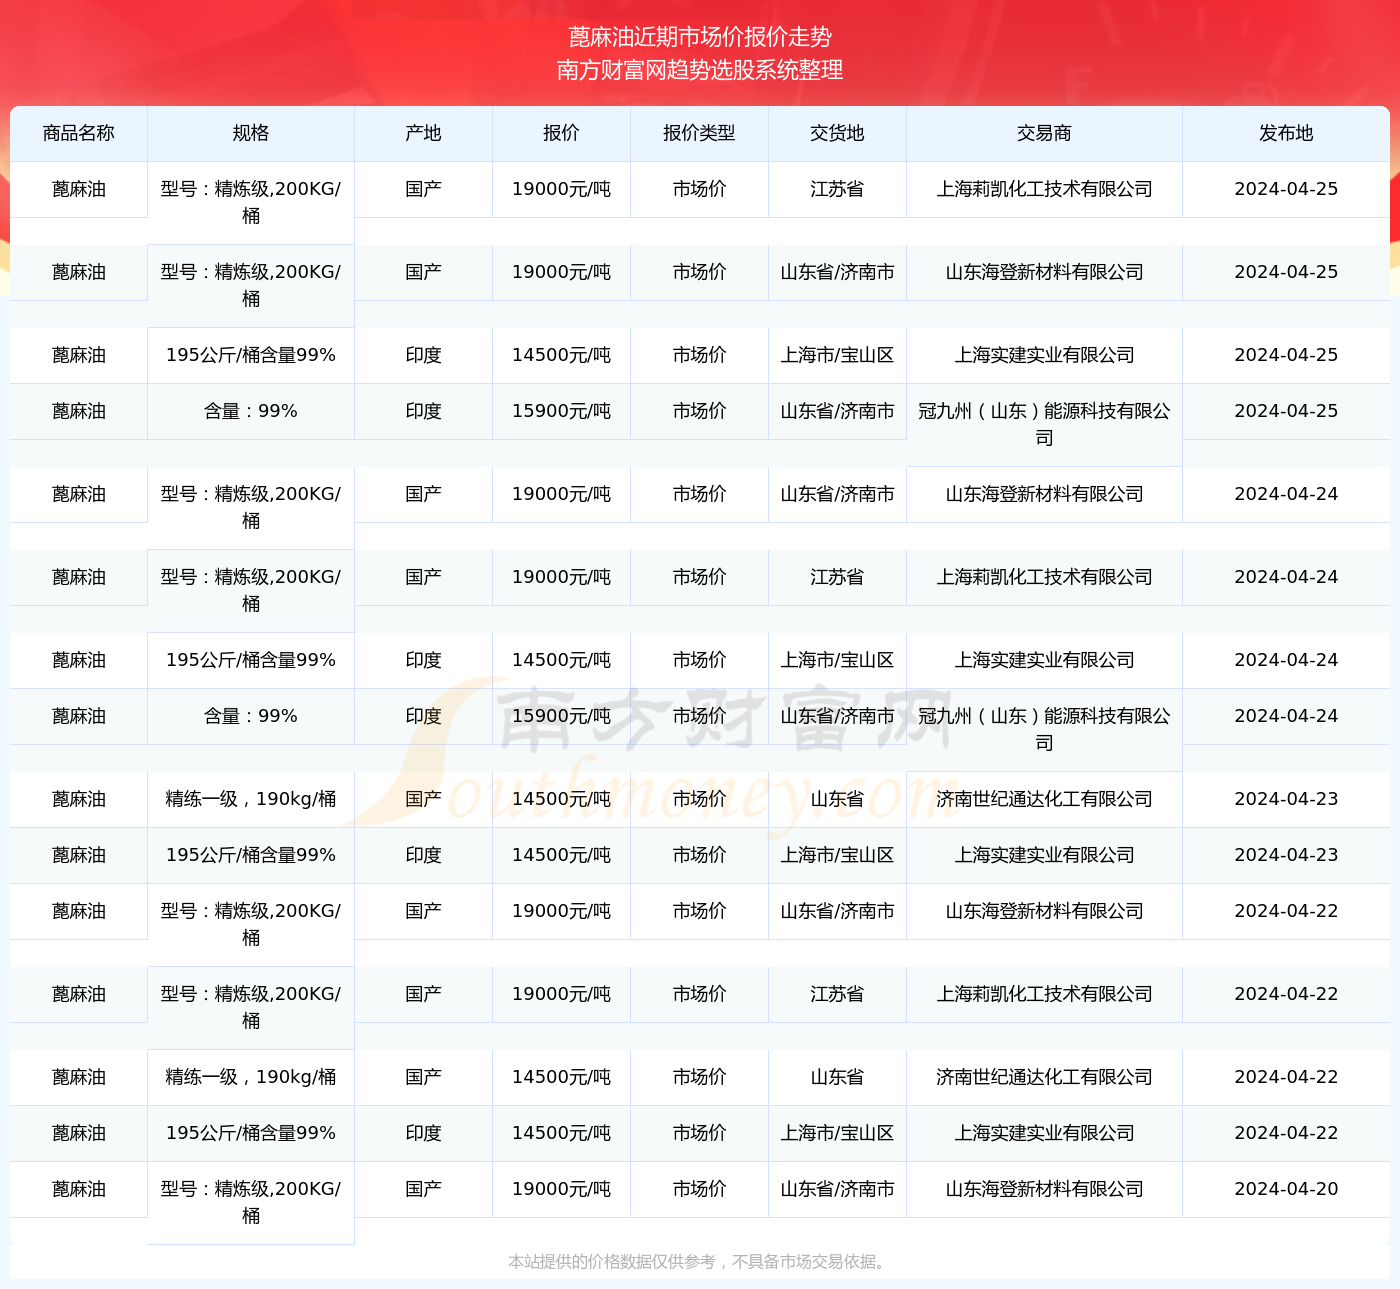Click the 报价 column header
This screenshot has width=1400, height=1289.
pos(561,133)
